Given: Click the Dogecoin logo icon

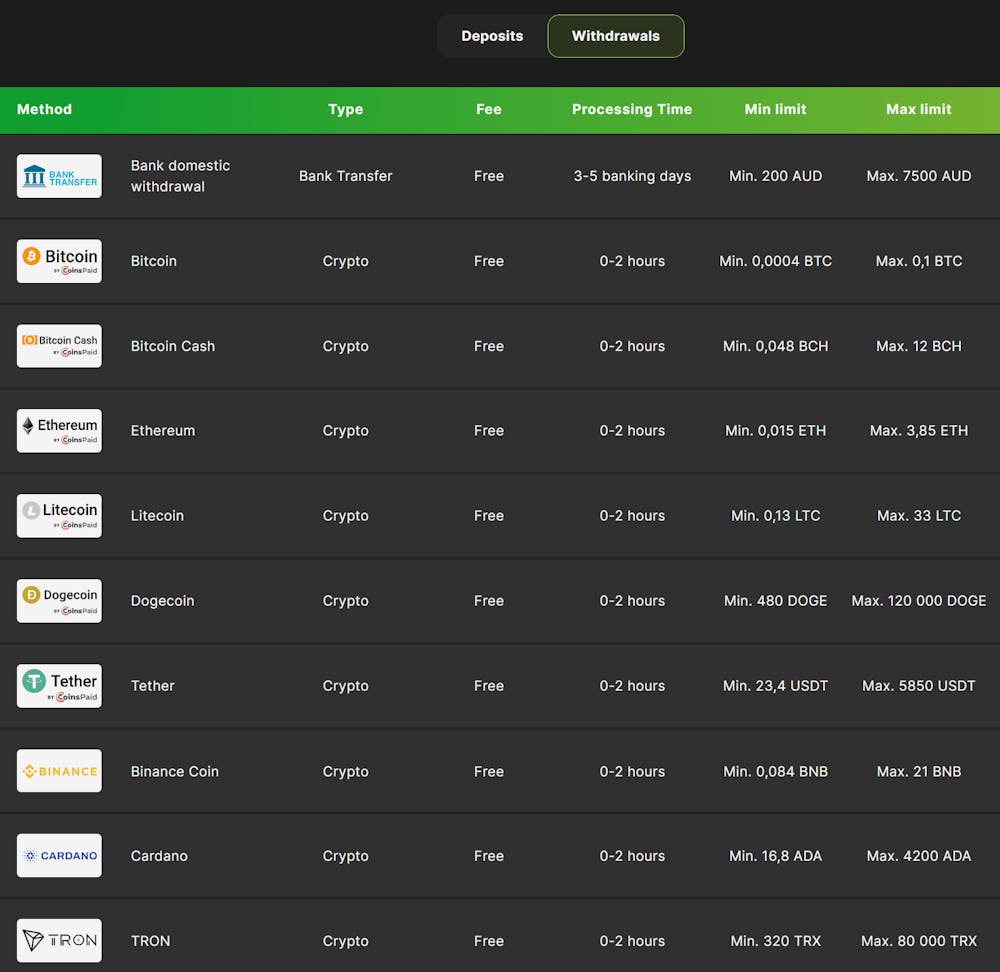Looking at the screenshot, I should tap(59, 601).
